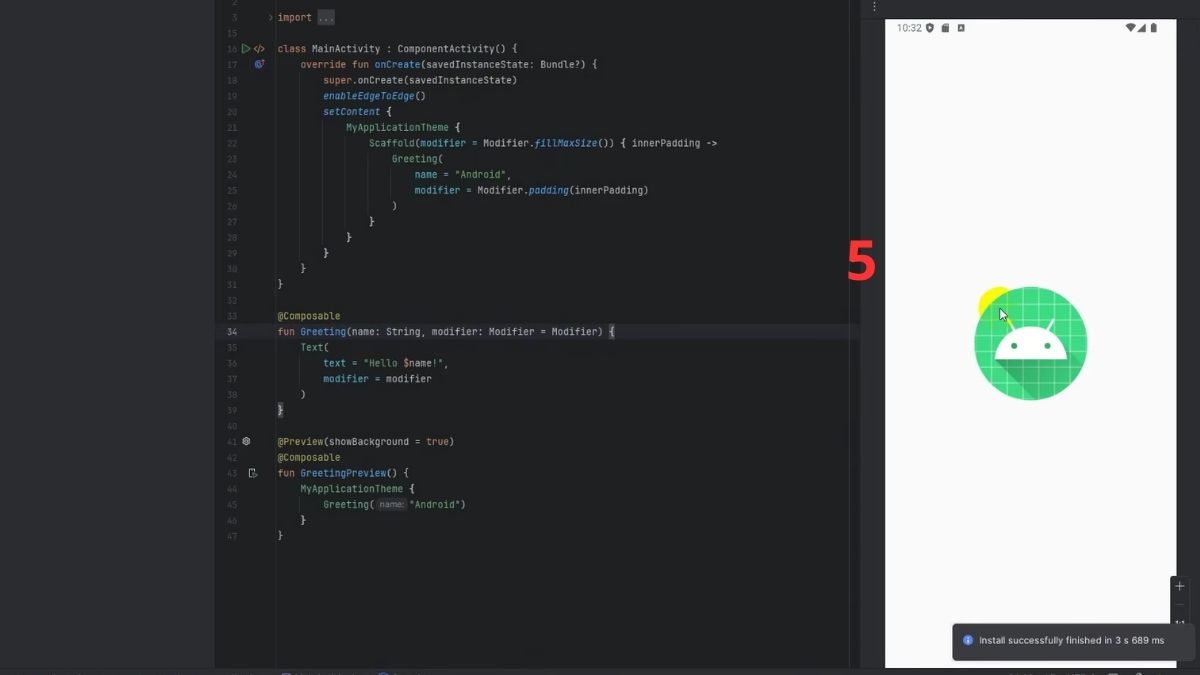The width and height of the screenshot is (1200, 675).
Task: Click the 10:32 clock on emulator
Action: click(x=909, y=28)
